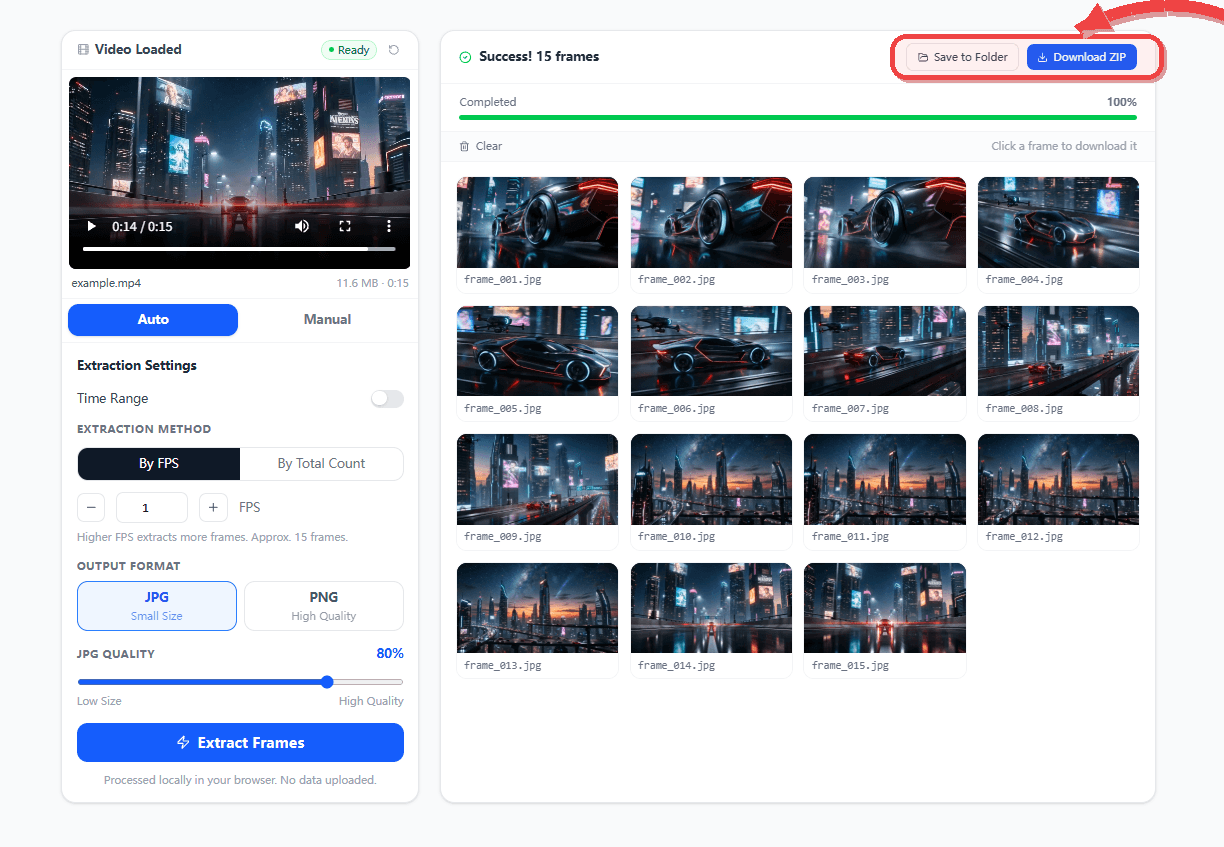Click Save to Folder button
This screenshot has width=1224, height=847.
point(962,57)
